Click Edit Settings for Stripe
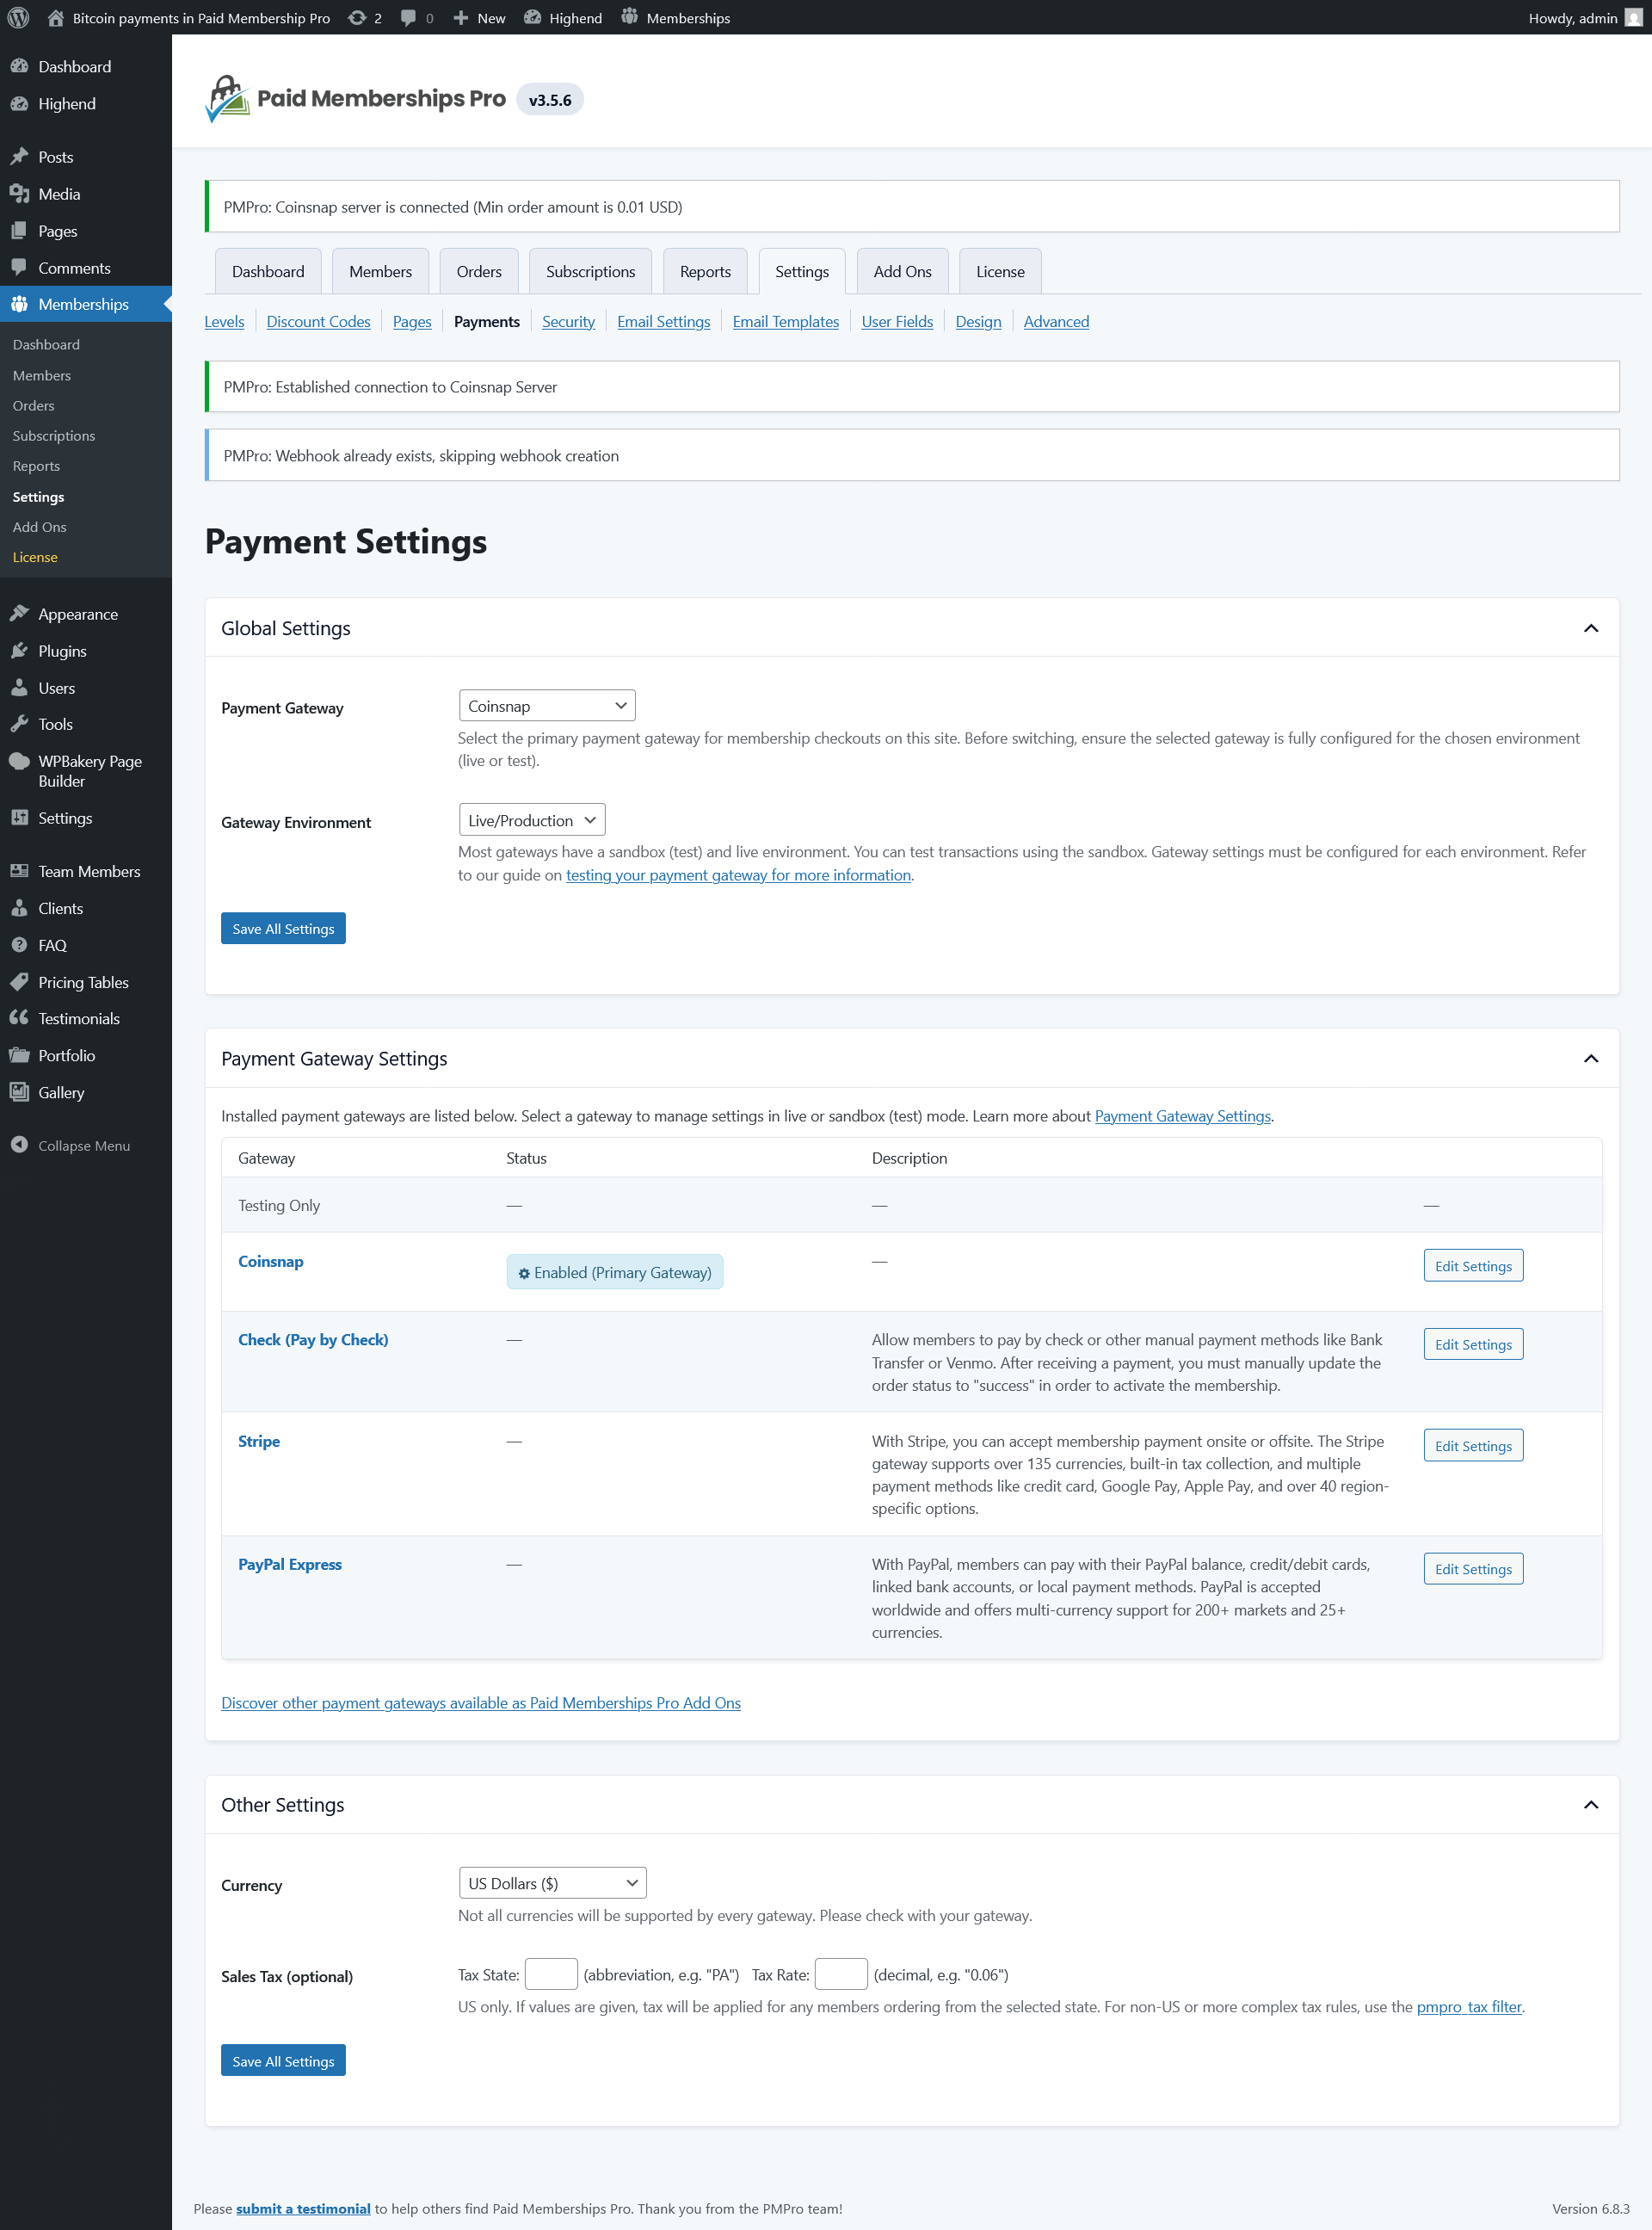This screenshot has width=1652, height=2230. 1472,1445
